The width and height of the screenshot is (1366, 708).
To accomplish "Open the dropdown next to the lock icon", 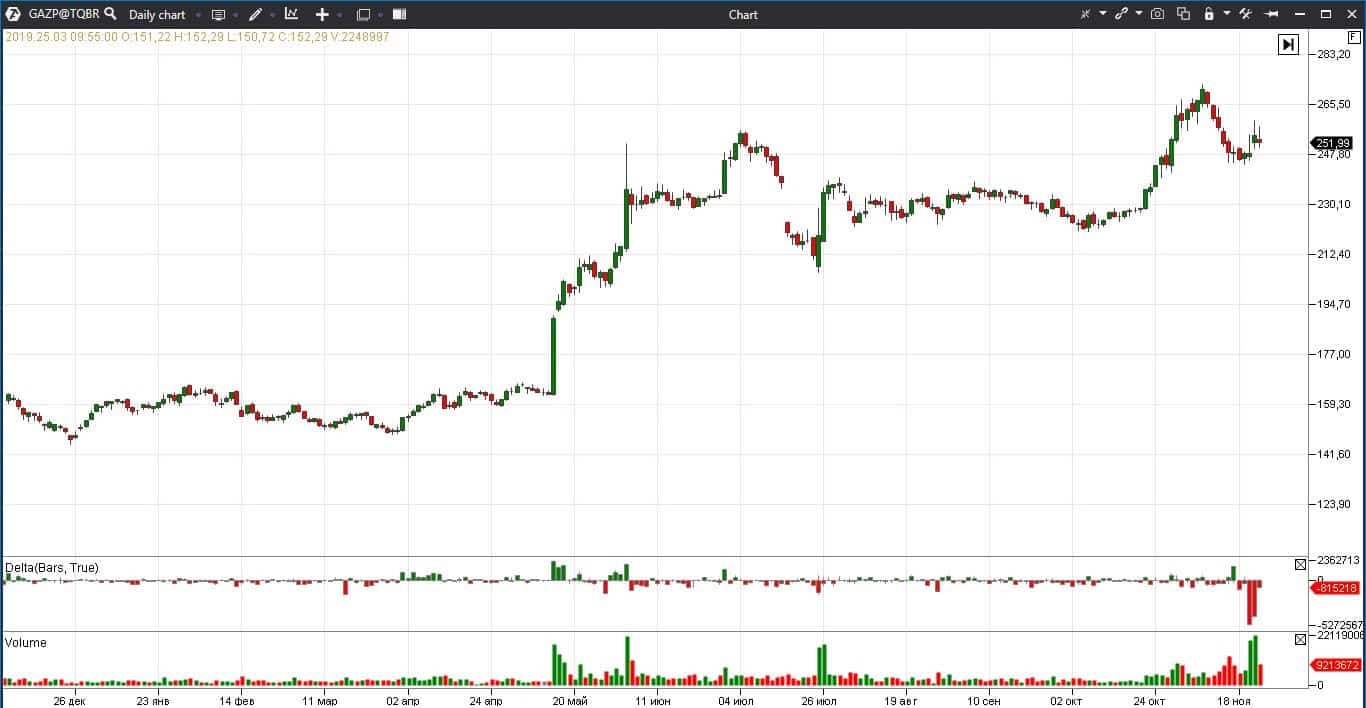I will 1227,14.
